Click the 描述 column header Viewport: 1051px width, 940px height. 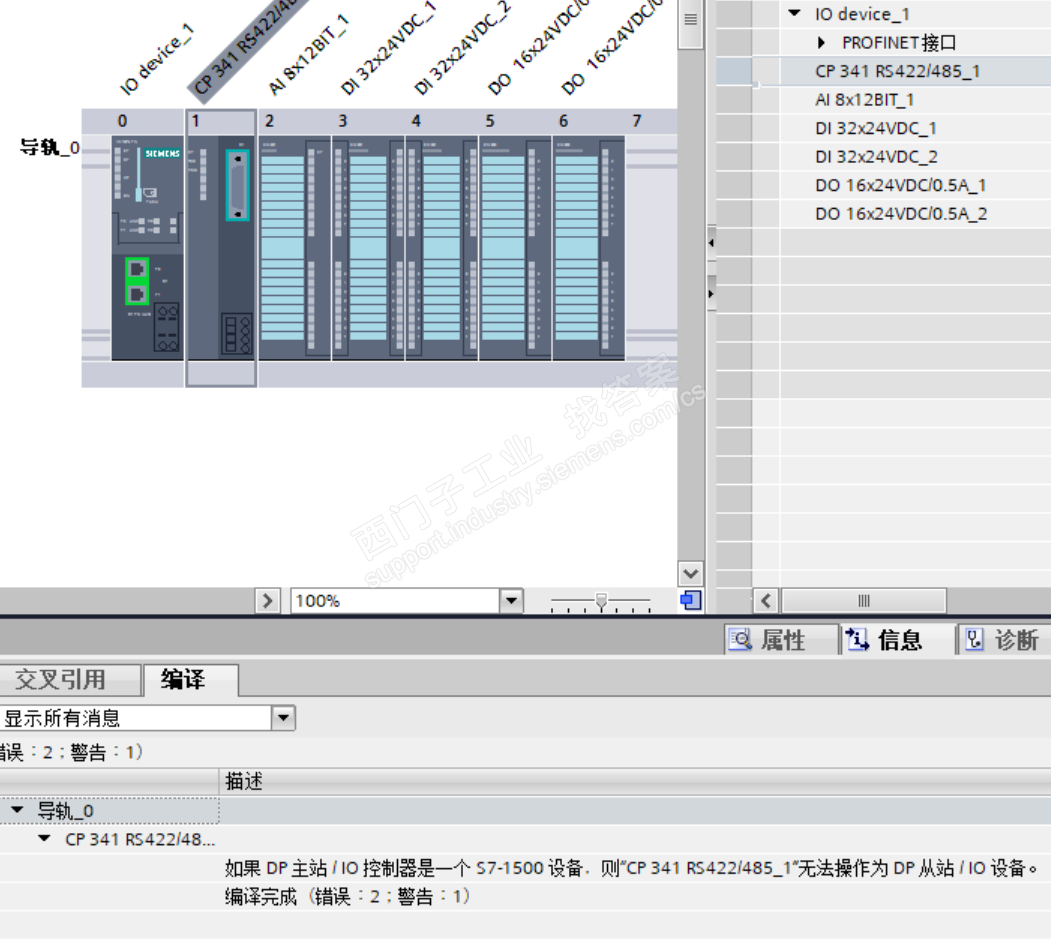click(243, 781)
